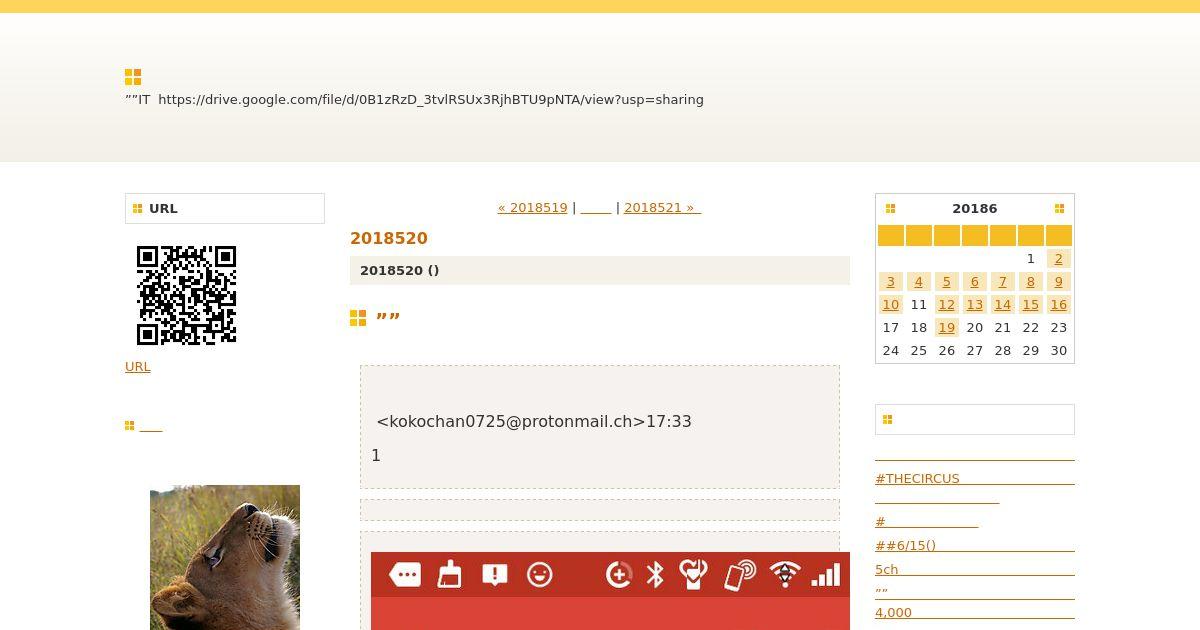
Task: Click the heart health icon in the embedded screenshot
Action: (693, 575)
